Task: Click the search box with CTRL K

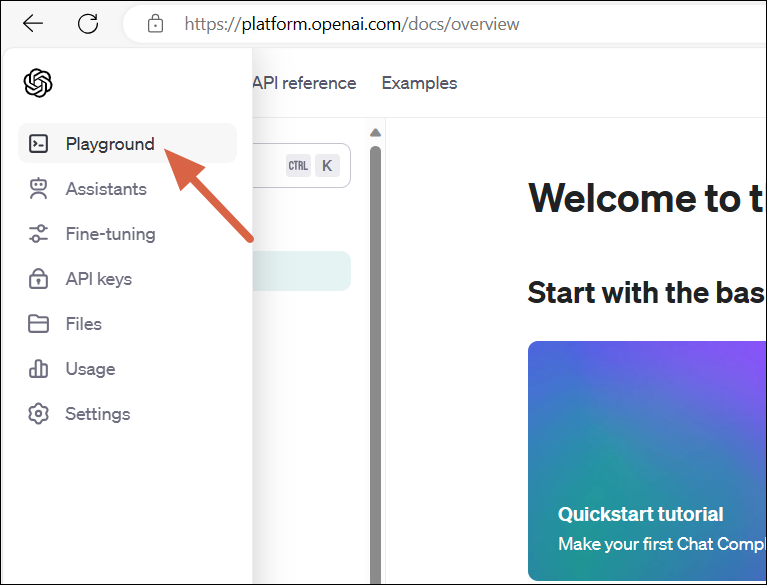Action: coord(301,165)
